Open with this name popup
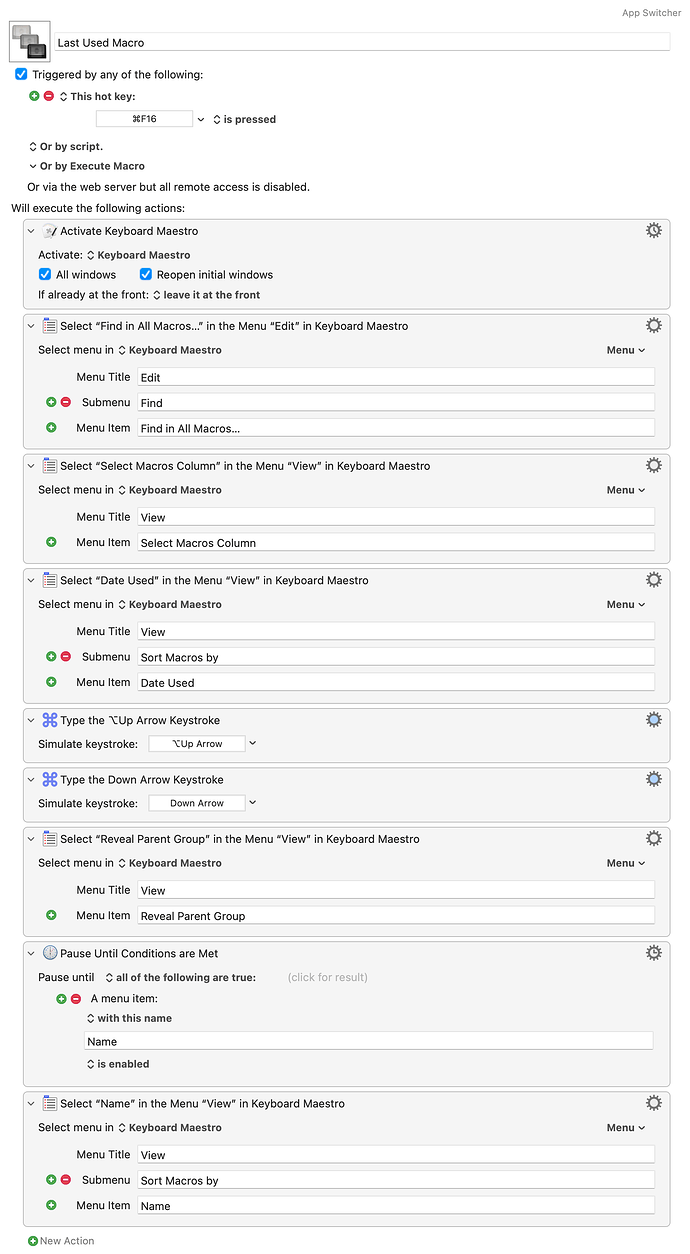Screen dimensions: 690x1254 point(129,1018)
